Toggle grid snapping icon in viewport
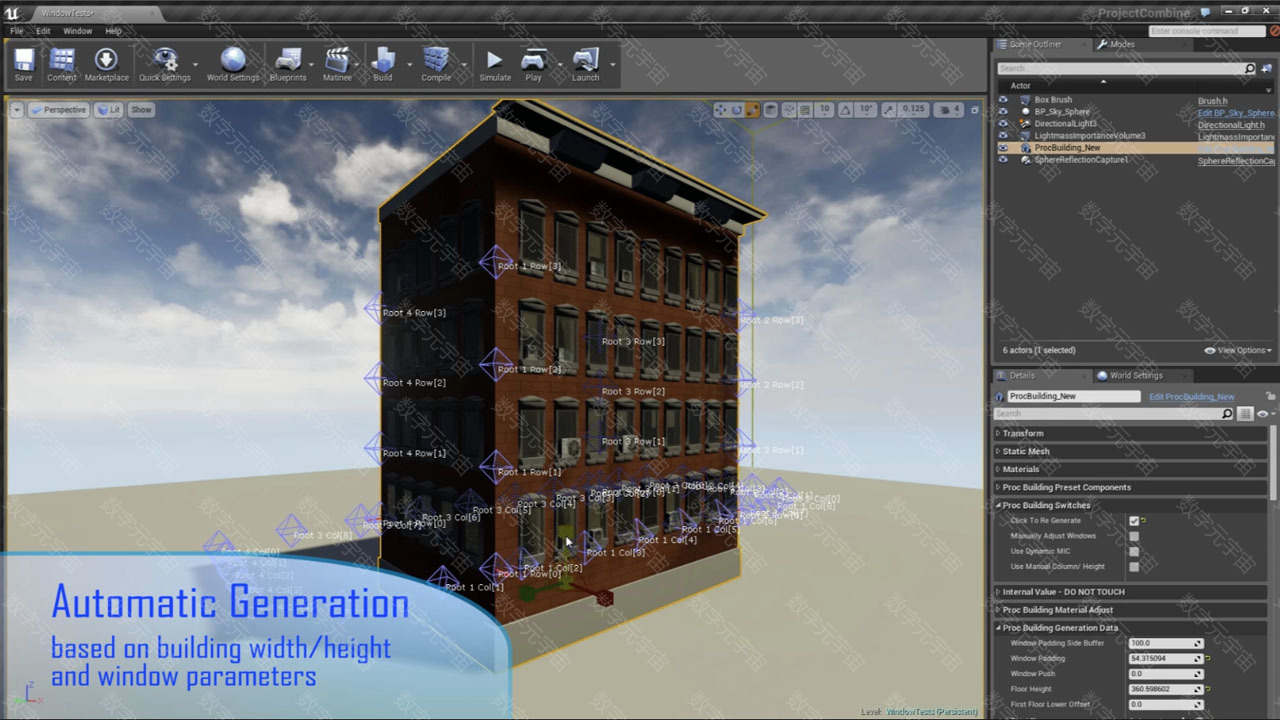The image size is (1280, 720). point(805,110)
